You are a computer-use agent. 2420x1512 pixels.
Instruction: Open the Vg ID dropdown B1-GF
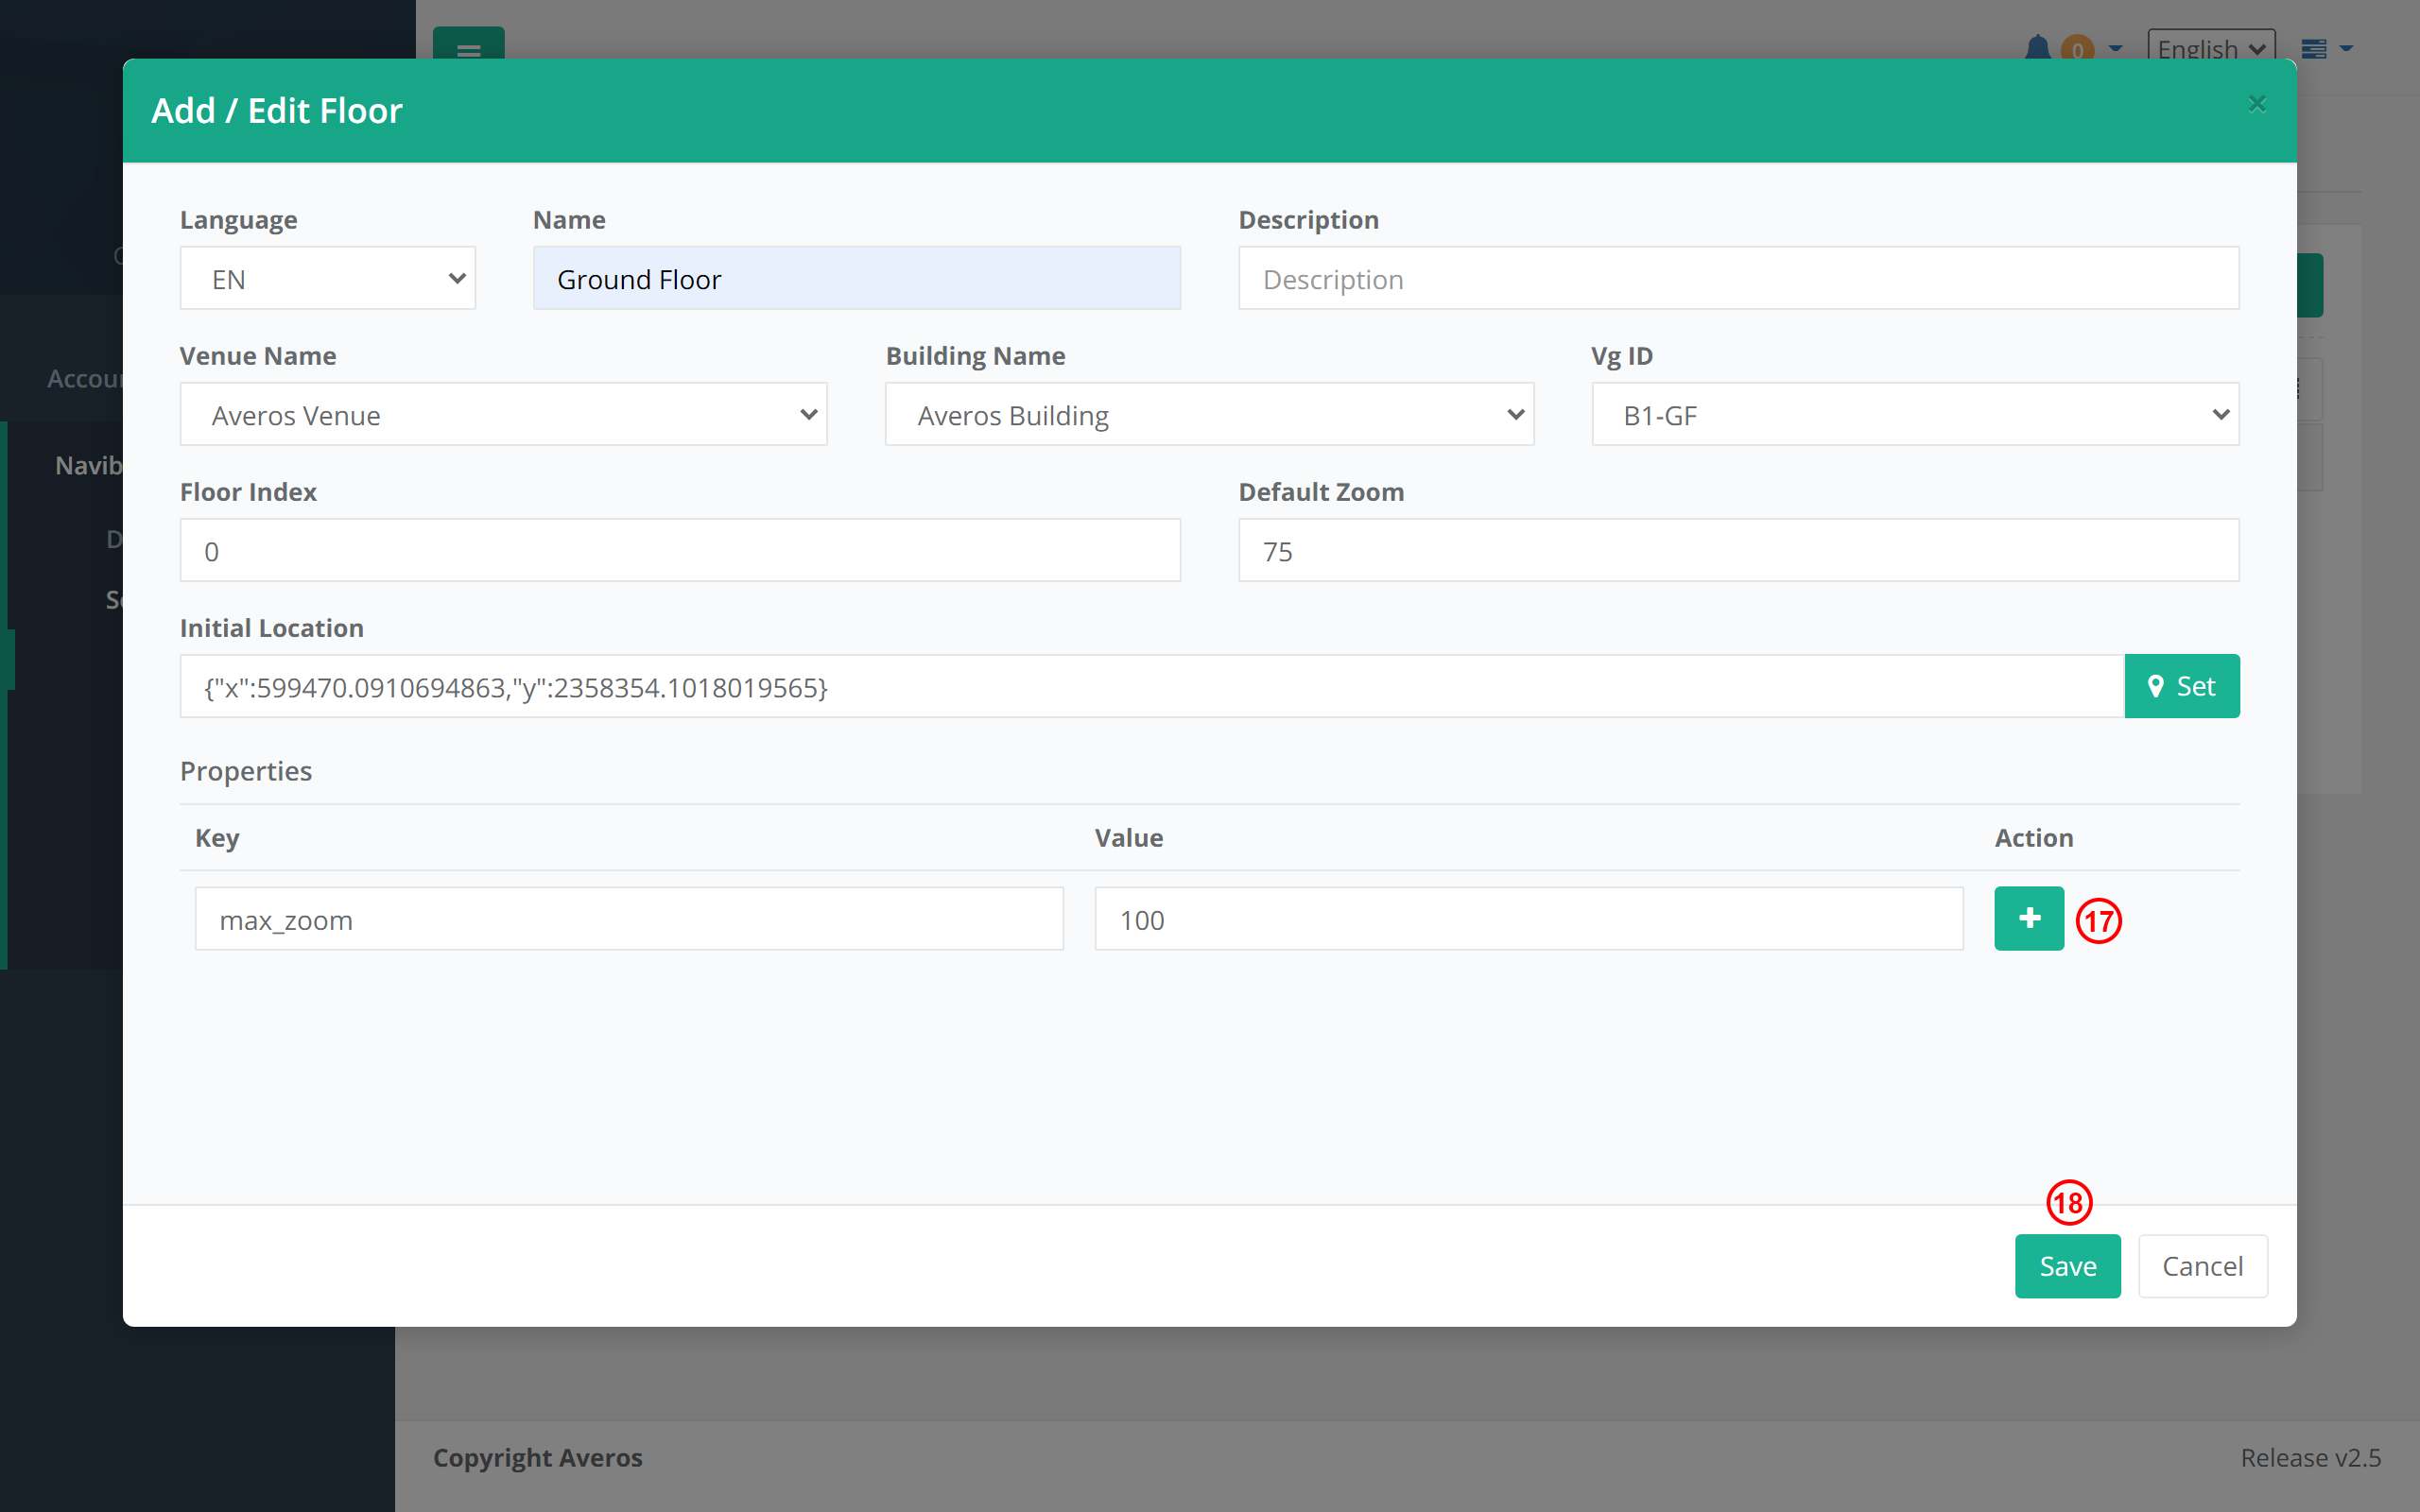pos(1914,414)
